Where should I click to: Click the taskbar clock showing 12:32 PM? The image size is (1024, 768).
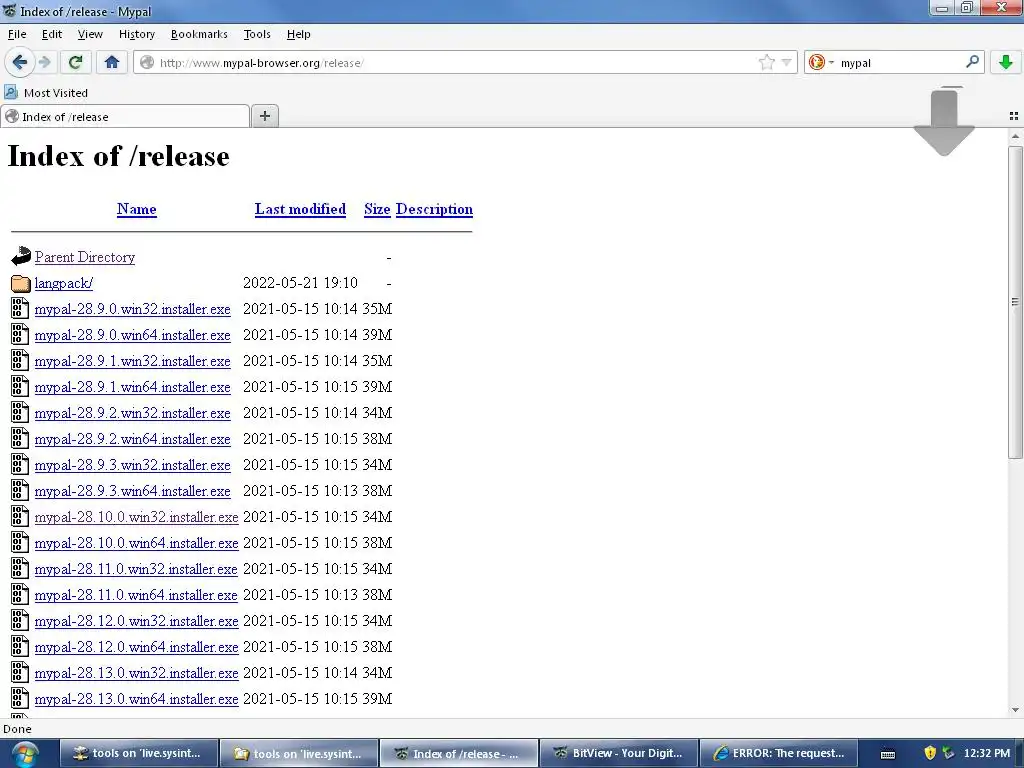[987, 754]
